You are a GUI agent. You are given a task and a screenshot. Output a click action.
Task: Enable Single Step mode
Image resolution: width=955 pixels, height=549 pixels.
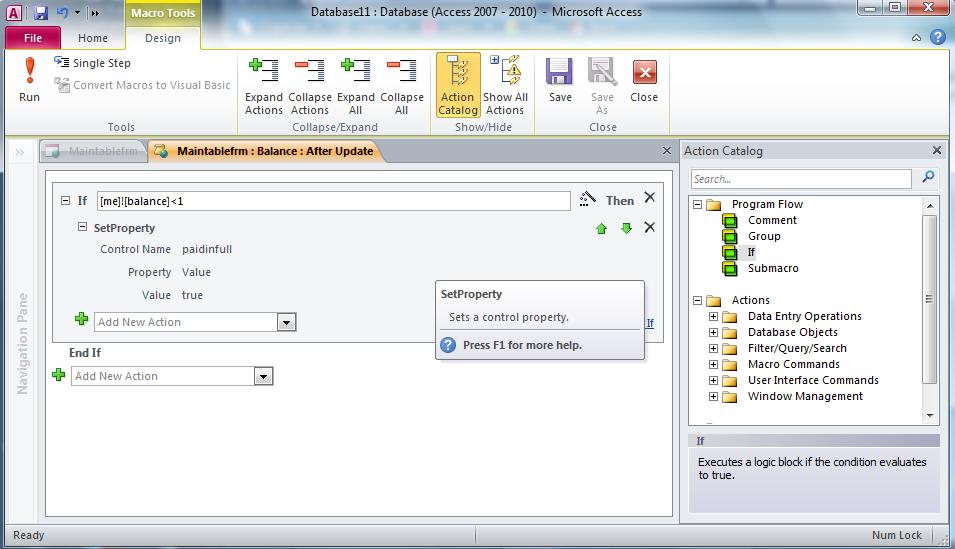coord(92,63)
